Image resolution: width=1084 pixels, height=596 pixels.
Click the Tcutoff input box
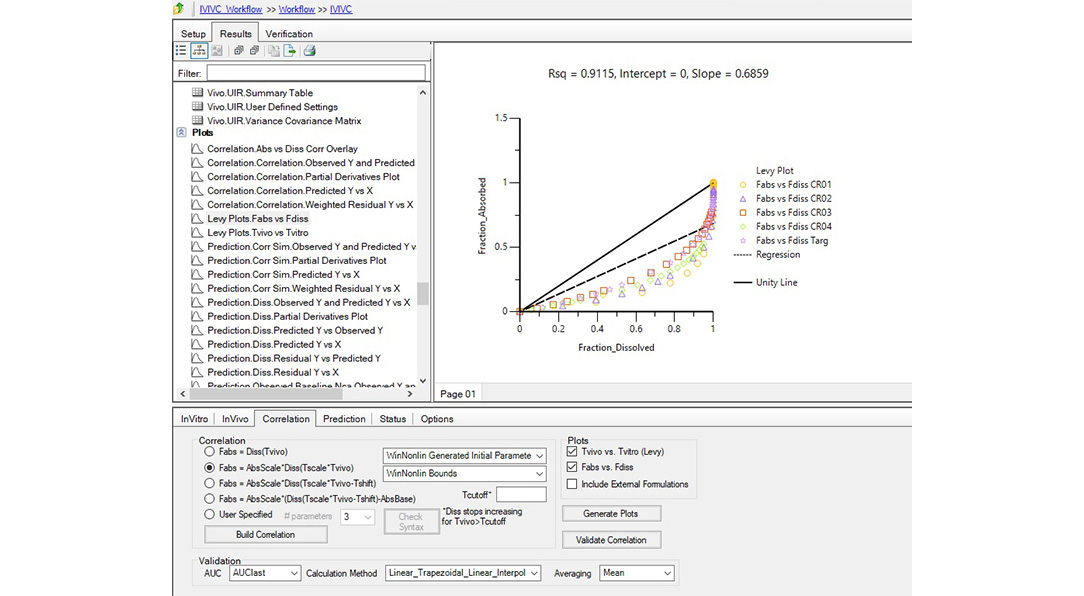521,494
